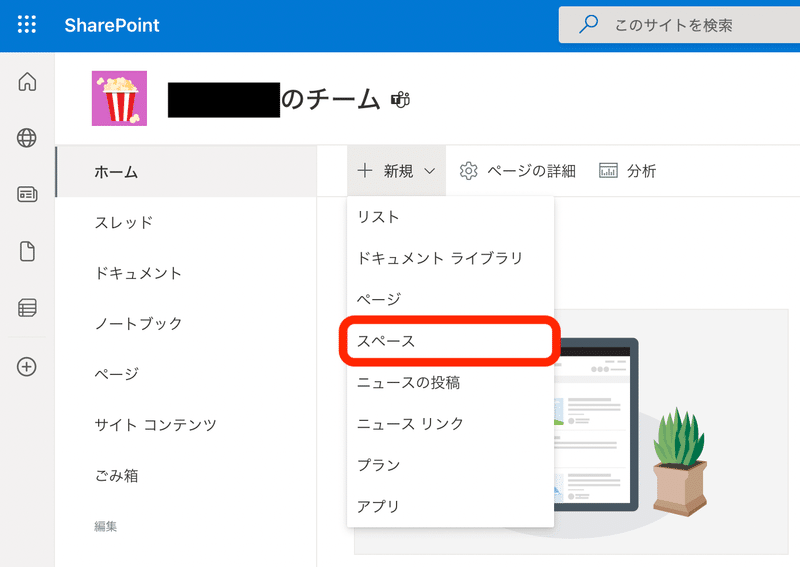Image resolution: width=800 pixels, height=567 pixels.
Task: Select ホーム in the site navigation
Action: tap(186, 172)
